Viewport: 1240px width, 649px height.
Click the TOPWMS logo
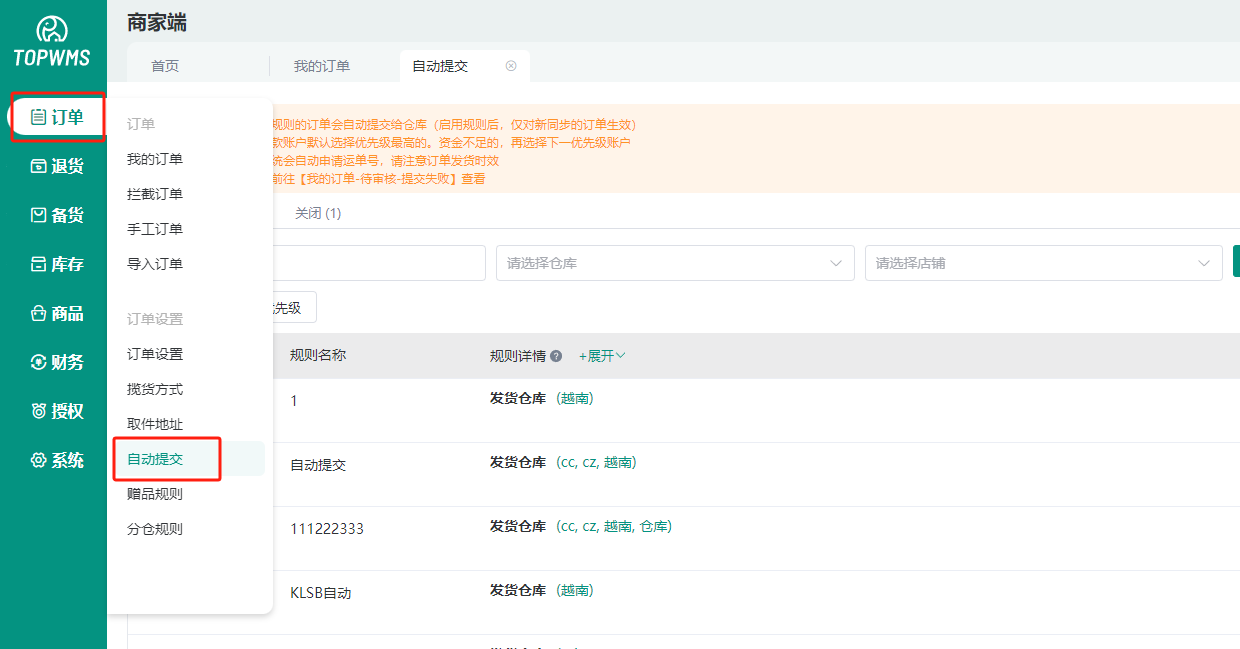pyautogui.click(x=52, y=43)
